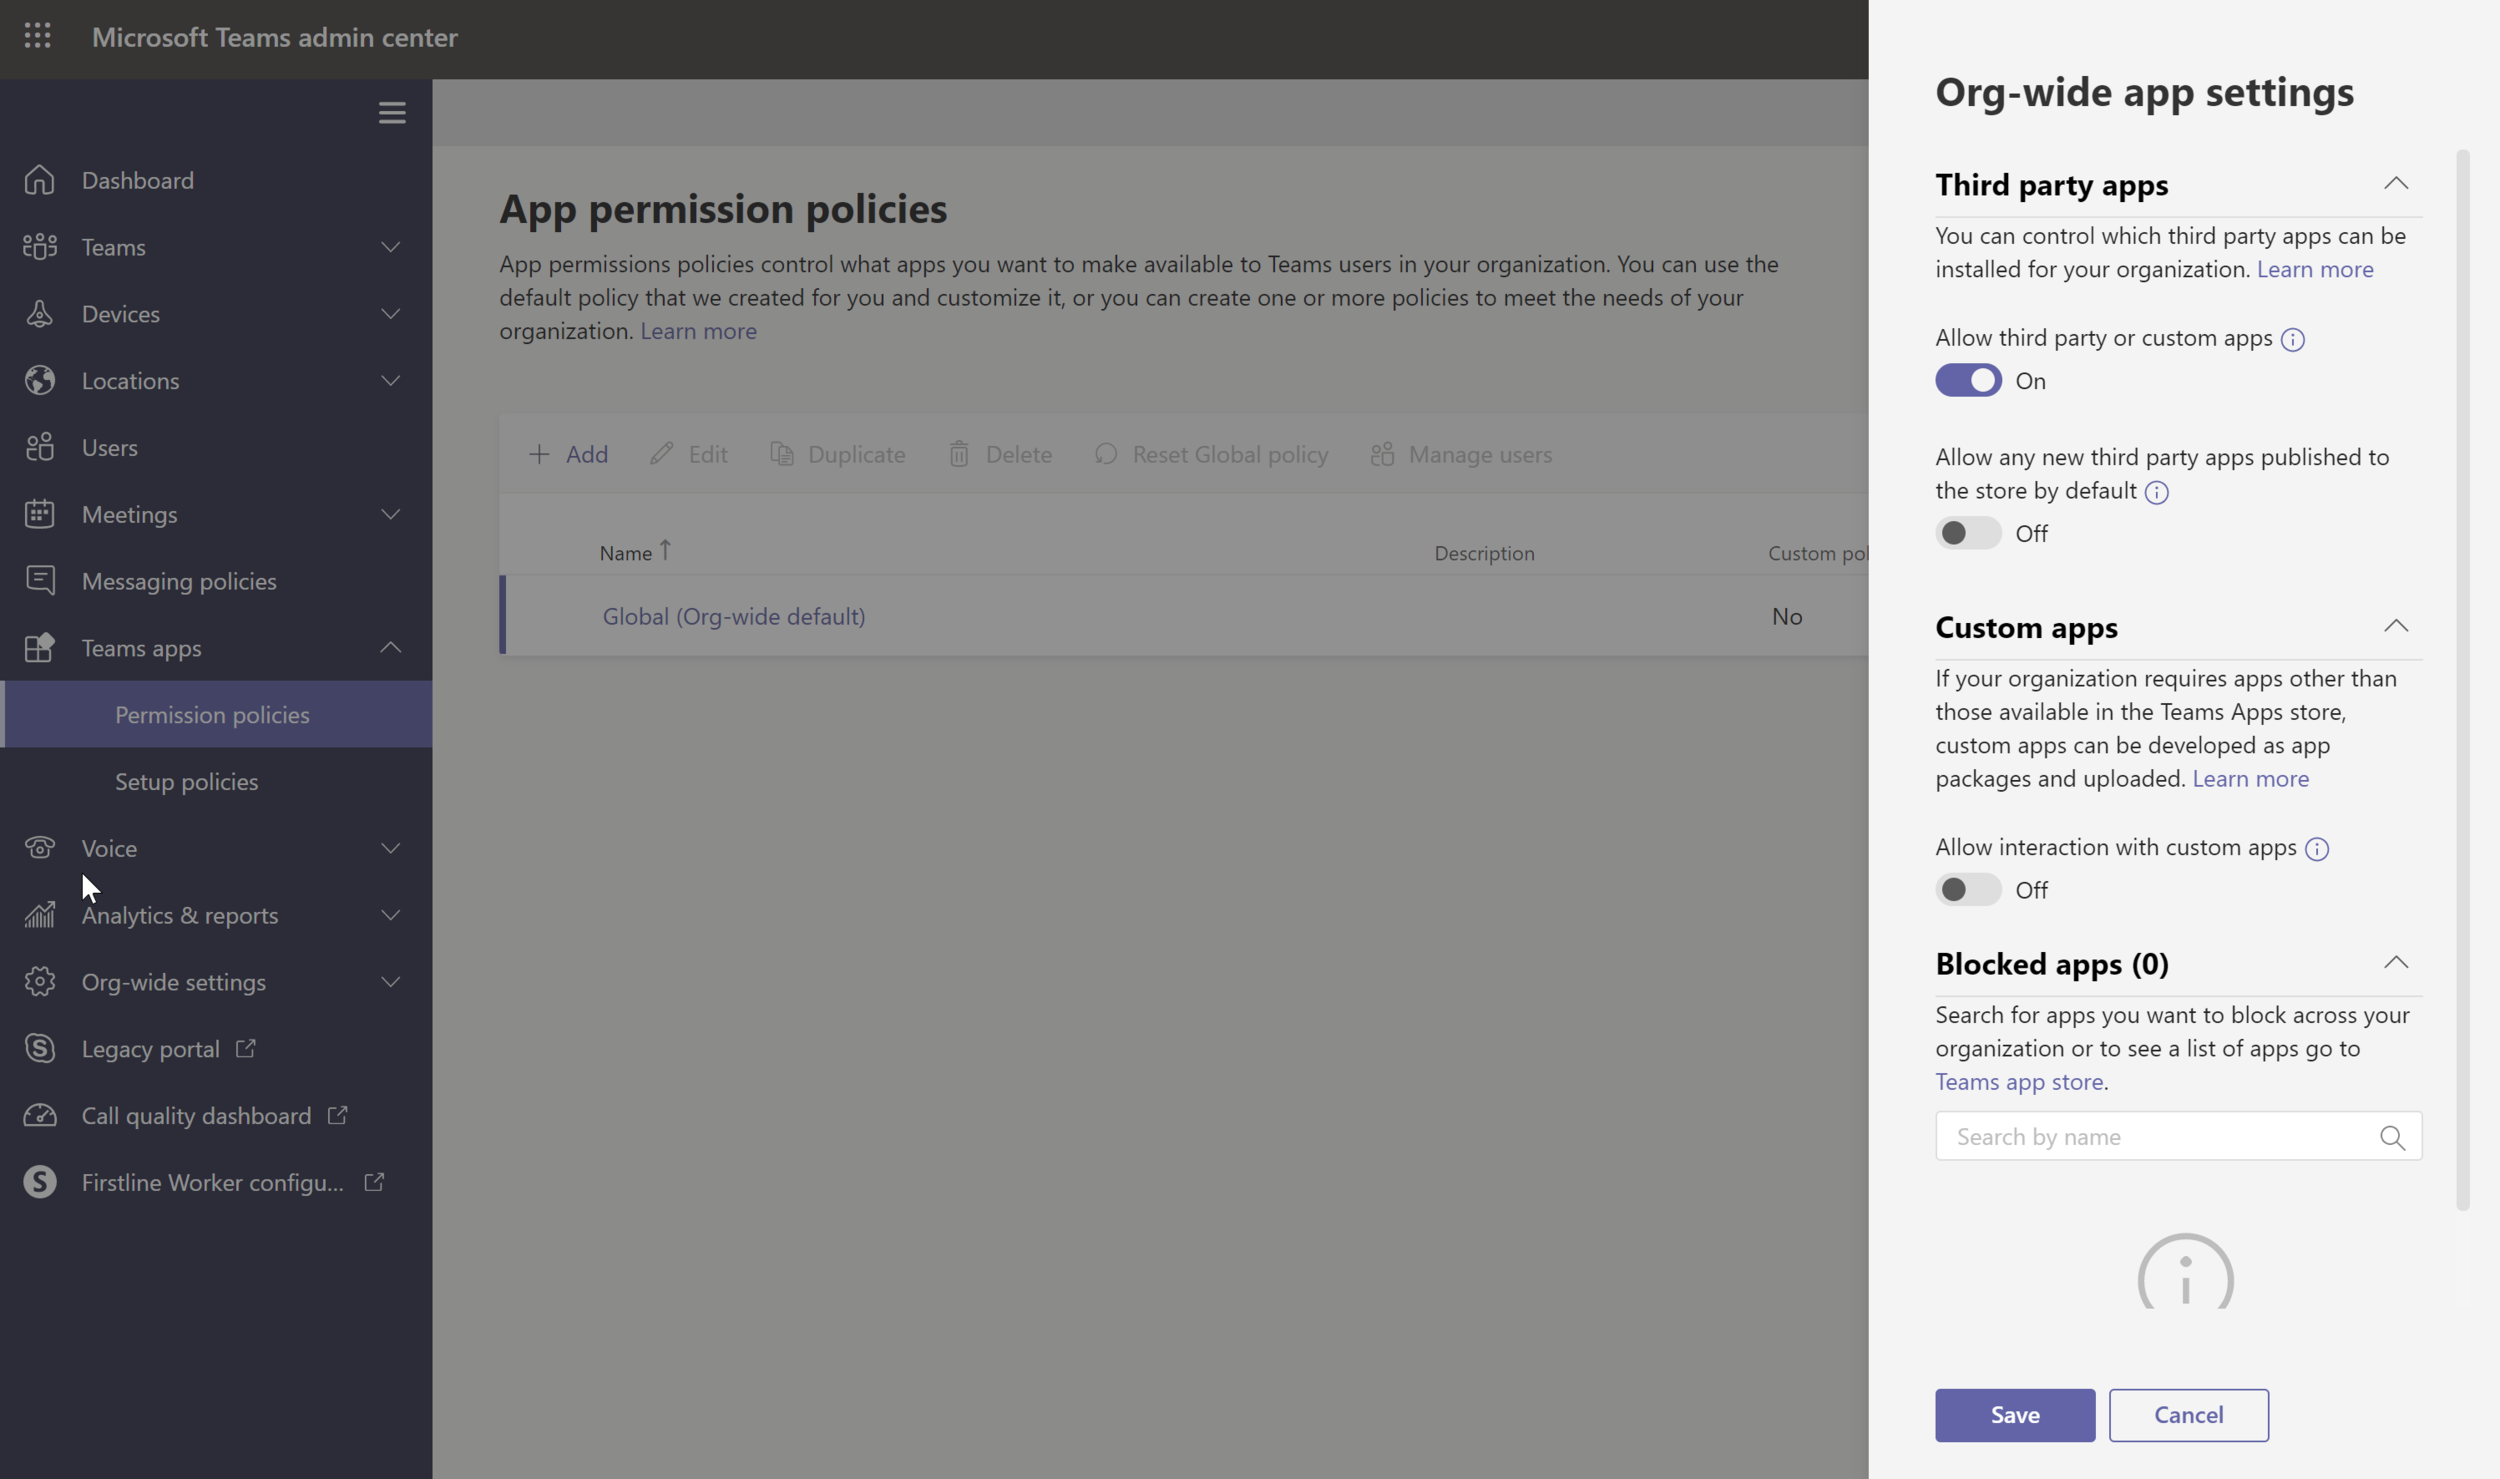Click info icon for custom apps interaction
The width and height of the screenshot is (2500, 1479).
tap(2316, 849)
